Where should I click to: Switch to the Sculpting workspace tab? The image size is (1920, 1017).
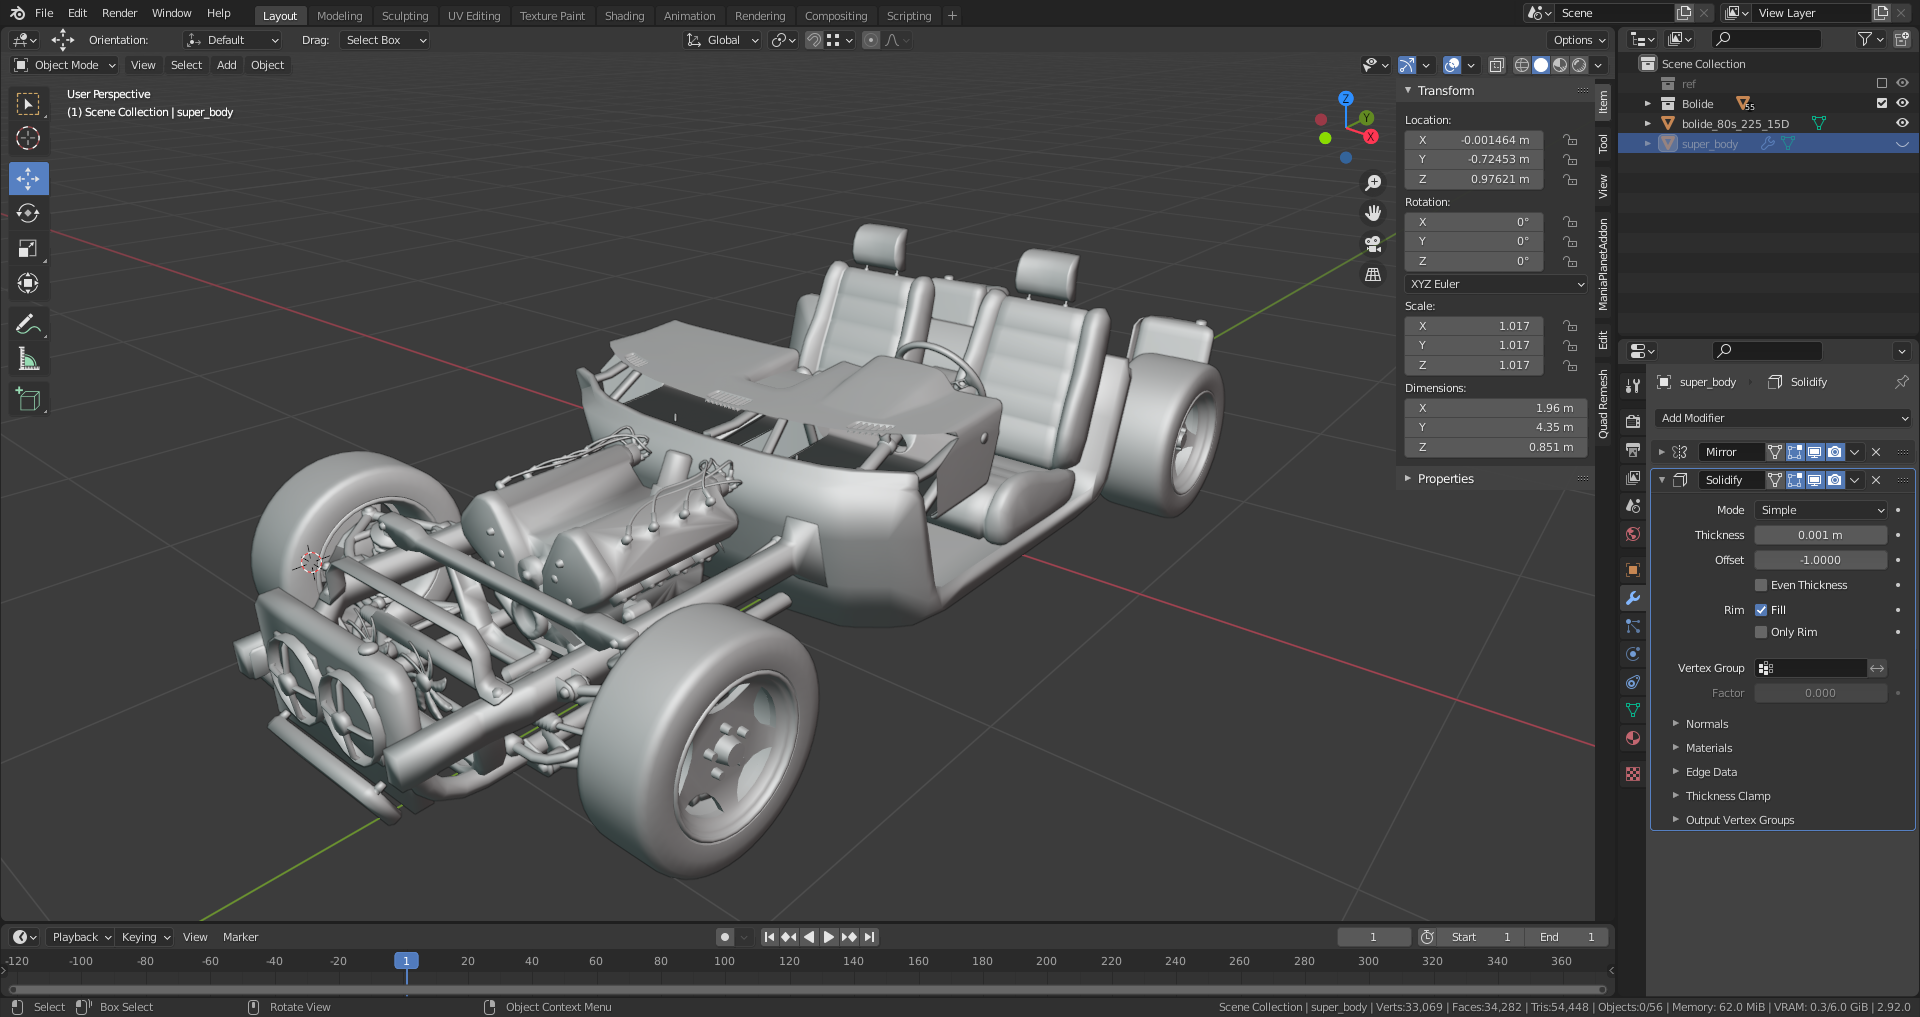(x=404, y=16)
